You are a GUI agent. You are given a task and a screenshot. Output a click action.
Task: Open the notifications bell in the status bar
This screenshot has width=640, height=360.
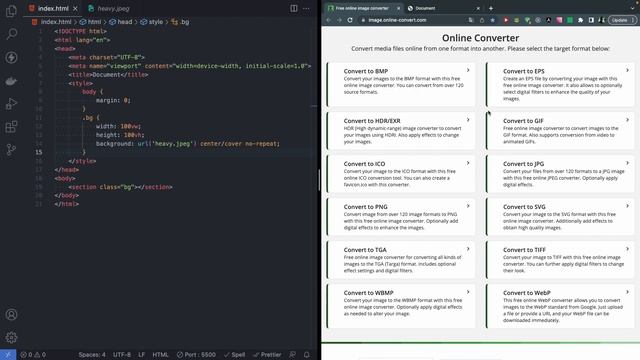click(x=307, y=355)
